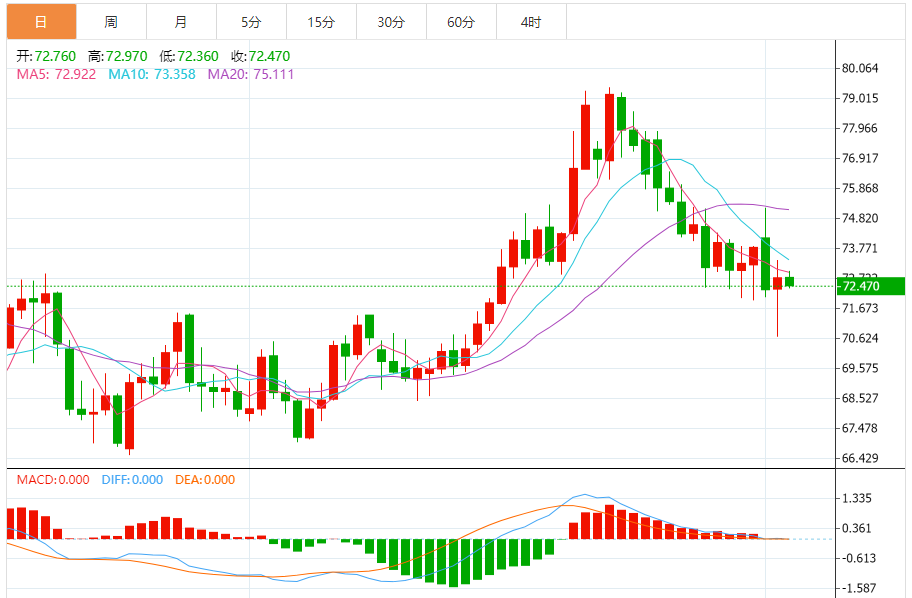Click the 0.361 MACD axis label
This screenshot has height=598, width=912.
tap(857, 528)
